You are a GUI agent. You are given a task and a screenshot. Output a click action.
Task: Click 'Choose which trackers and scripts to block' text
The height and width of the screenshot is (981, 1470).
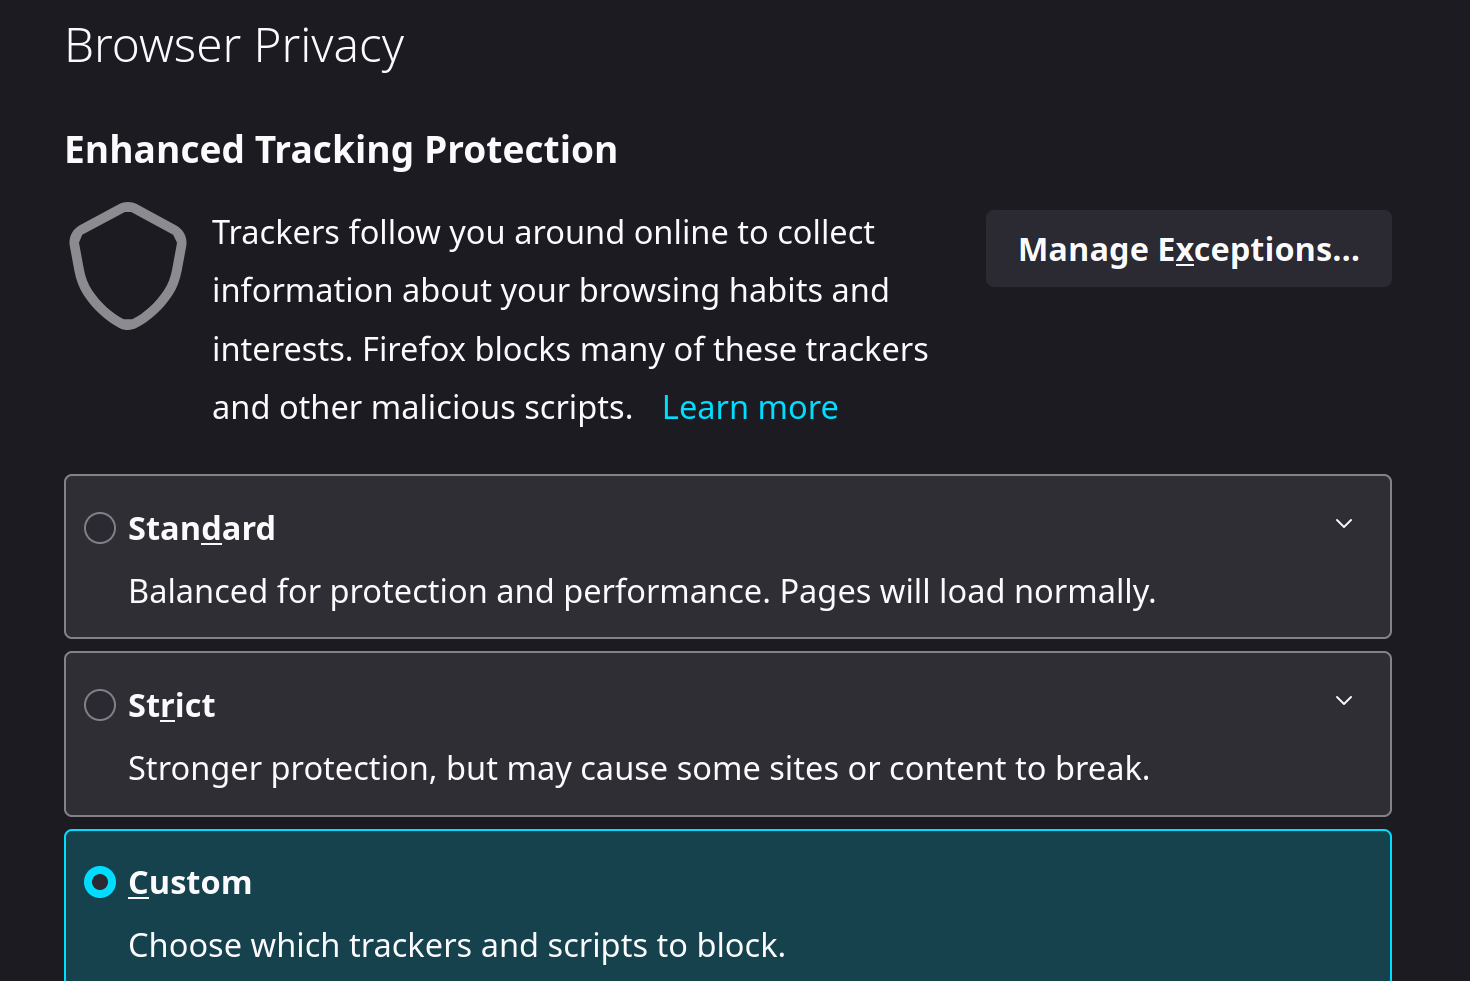point(457,945)
